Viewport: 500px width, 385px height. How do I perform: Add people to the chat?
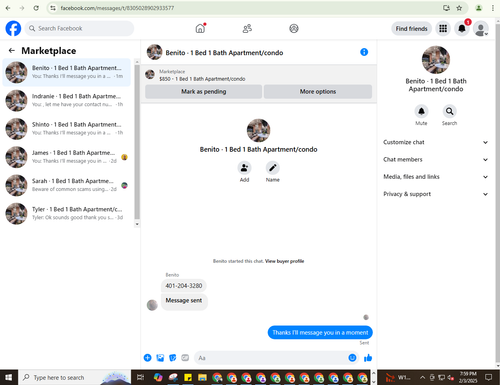click(244, 168)
